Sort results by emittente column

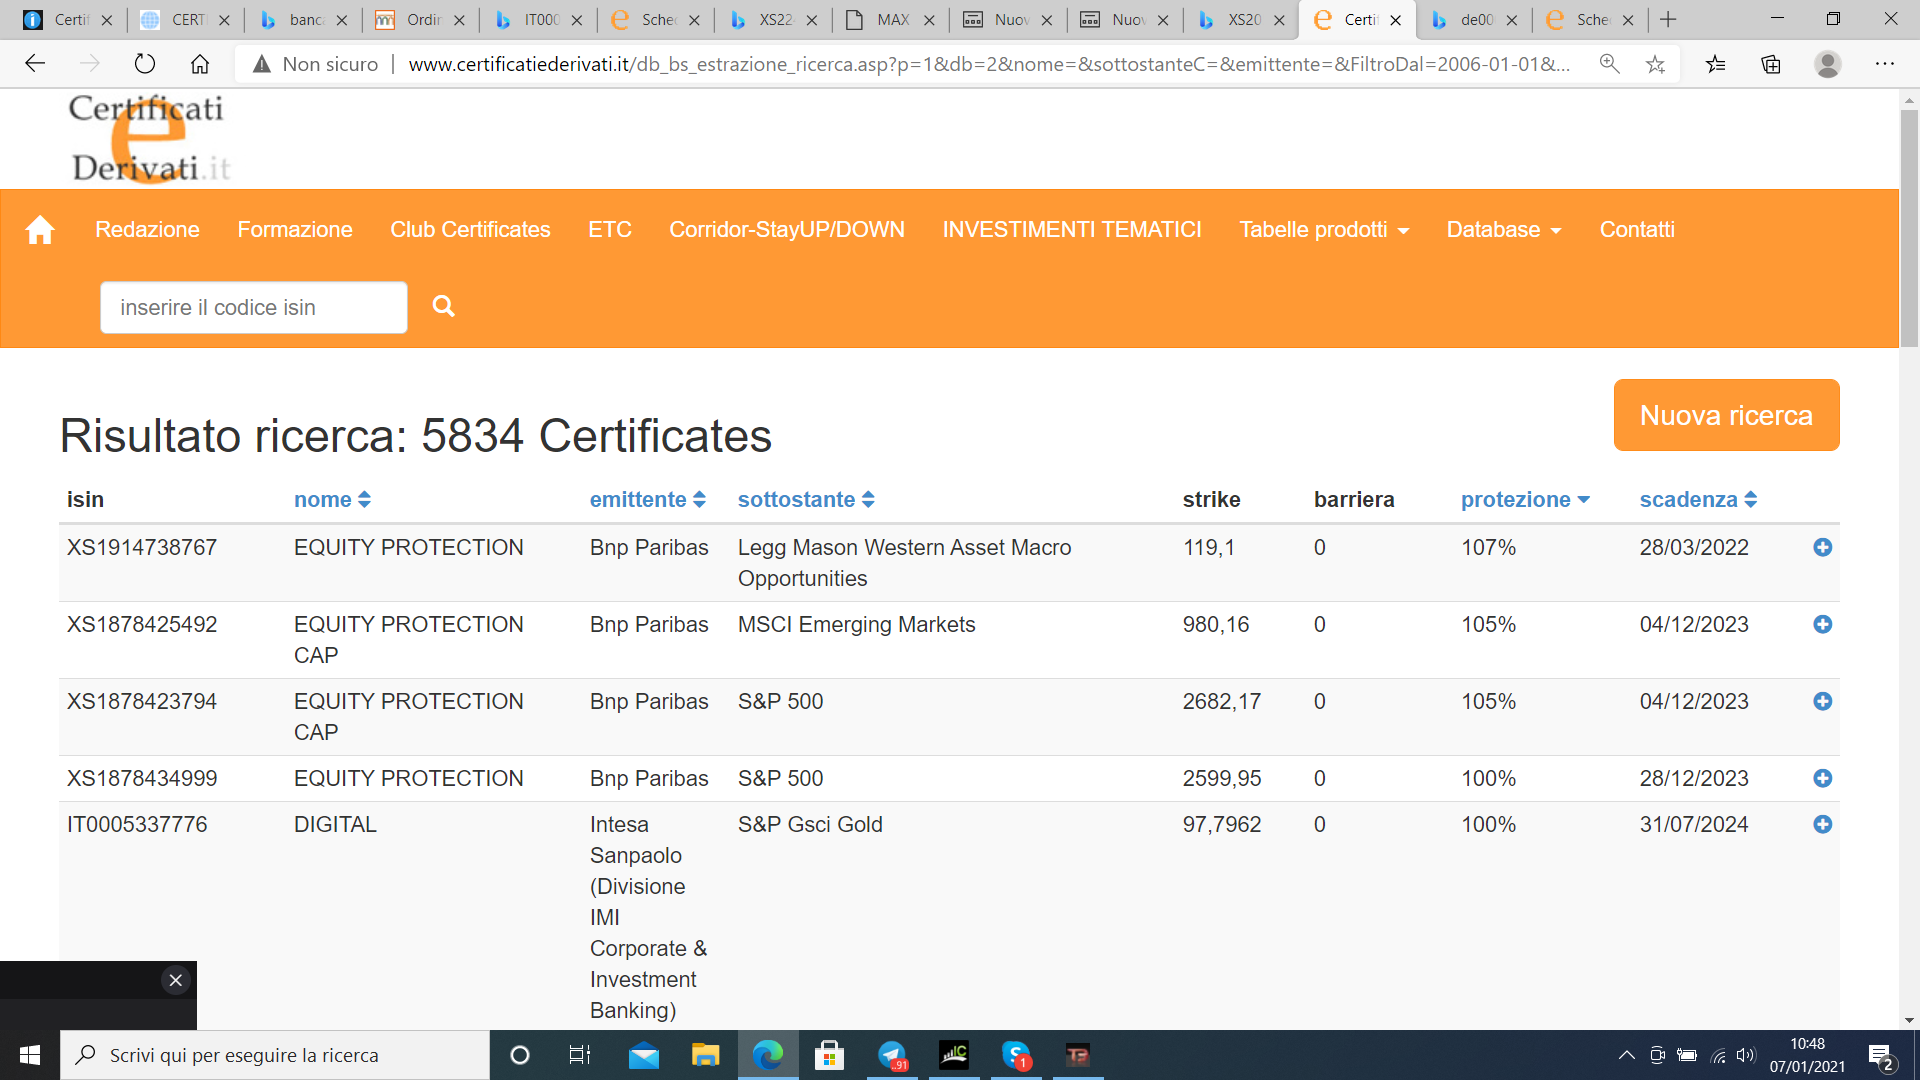point(647,499)
